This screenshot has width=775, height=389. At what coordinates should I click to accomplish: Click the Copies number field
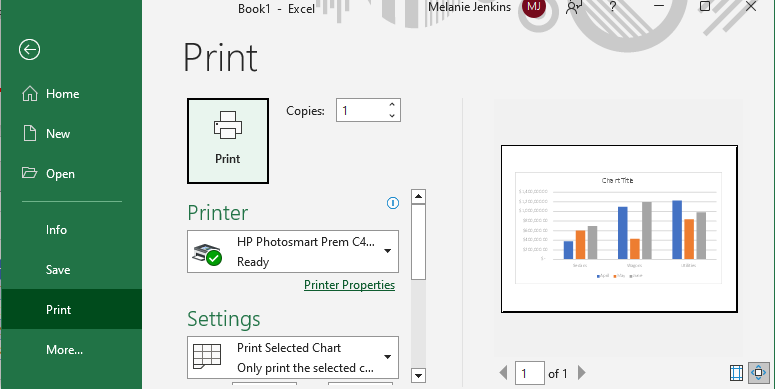point(362,110)
